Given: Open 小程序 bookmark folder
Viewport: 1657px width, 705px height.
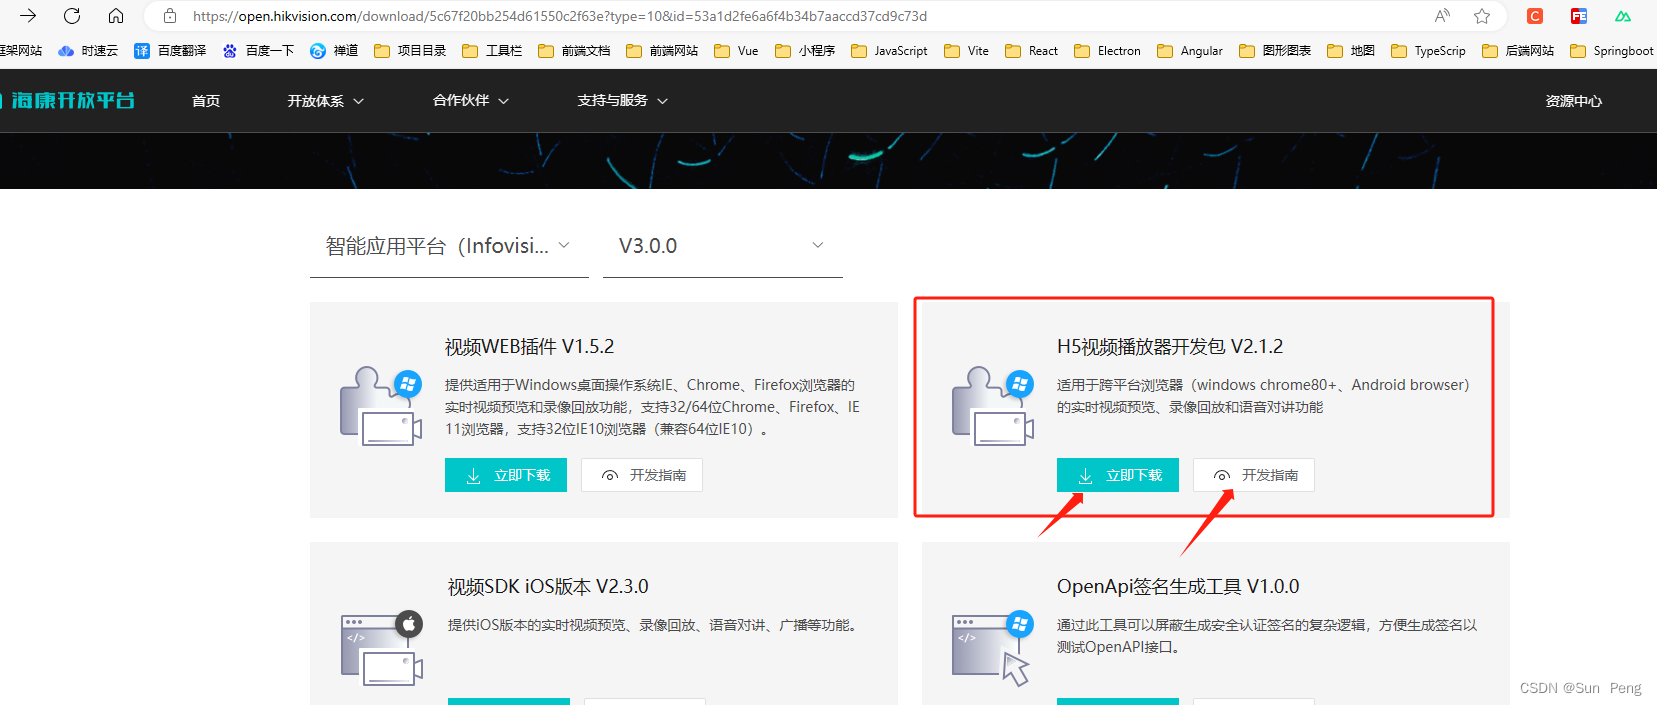Looking at the screenshot, I should coord(805,51).
